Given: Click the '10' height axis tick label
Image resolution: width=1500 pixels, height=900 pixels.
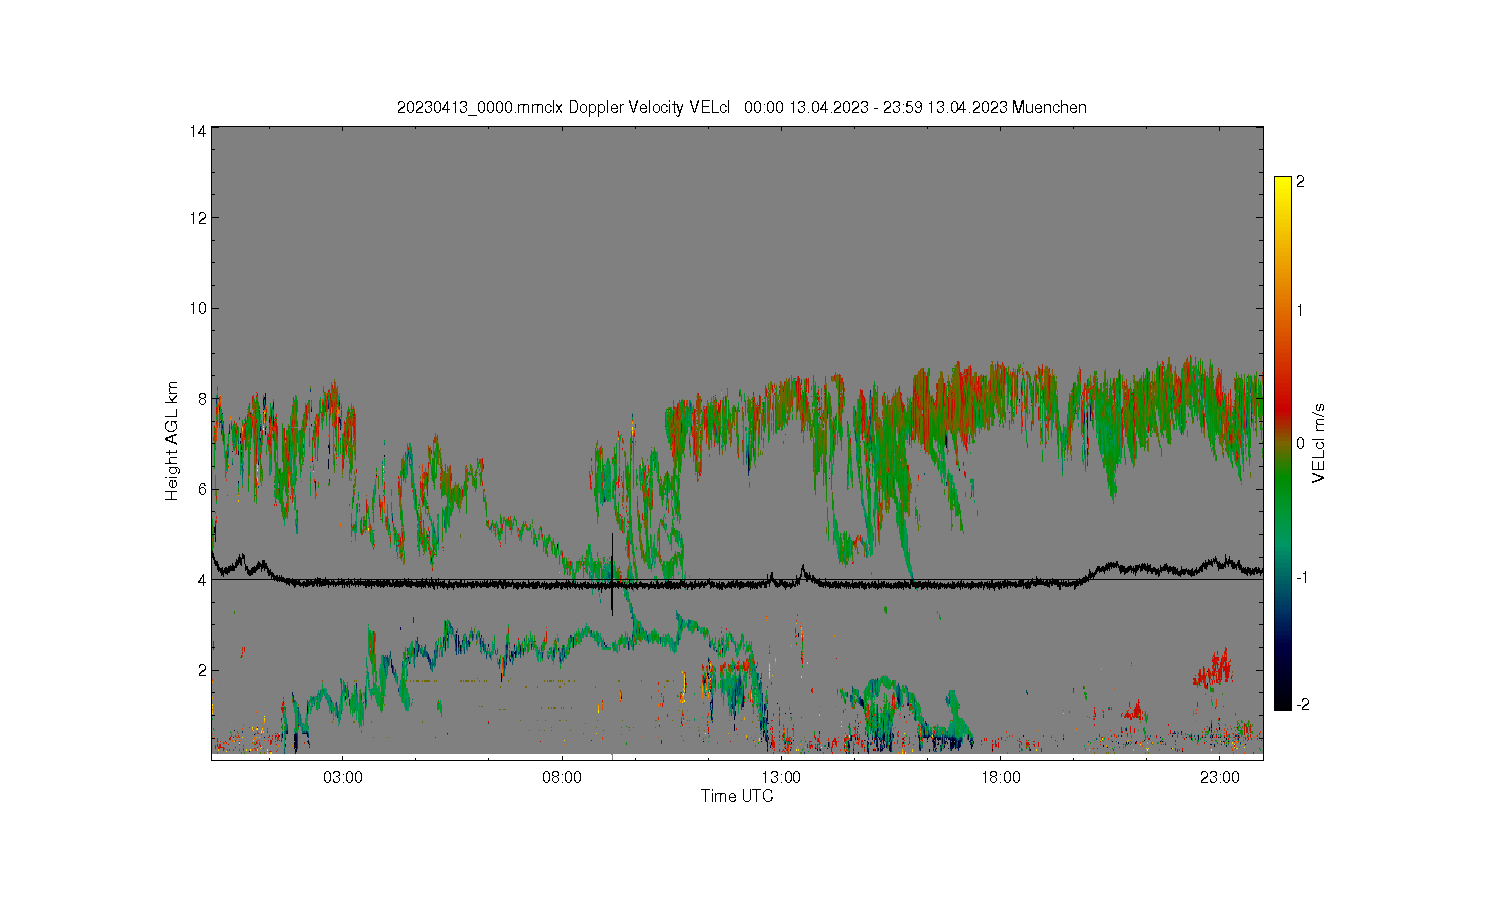Looking at the screenshot, I should pos(198,308).
